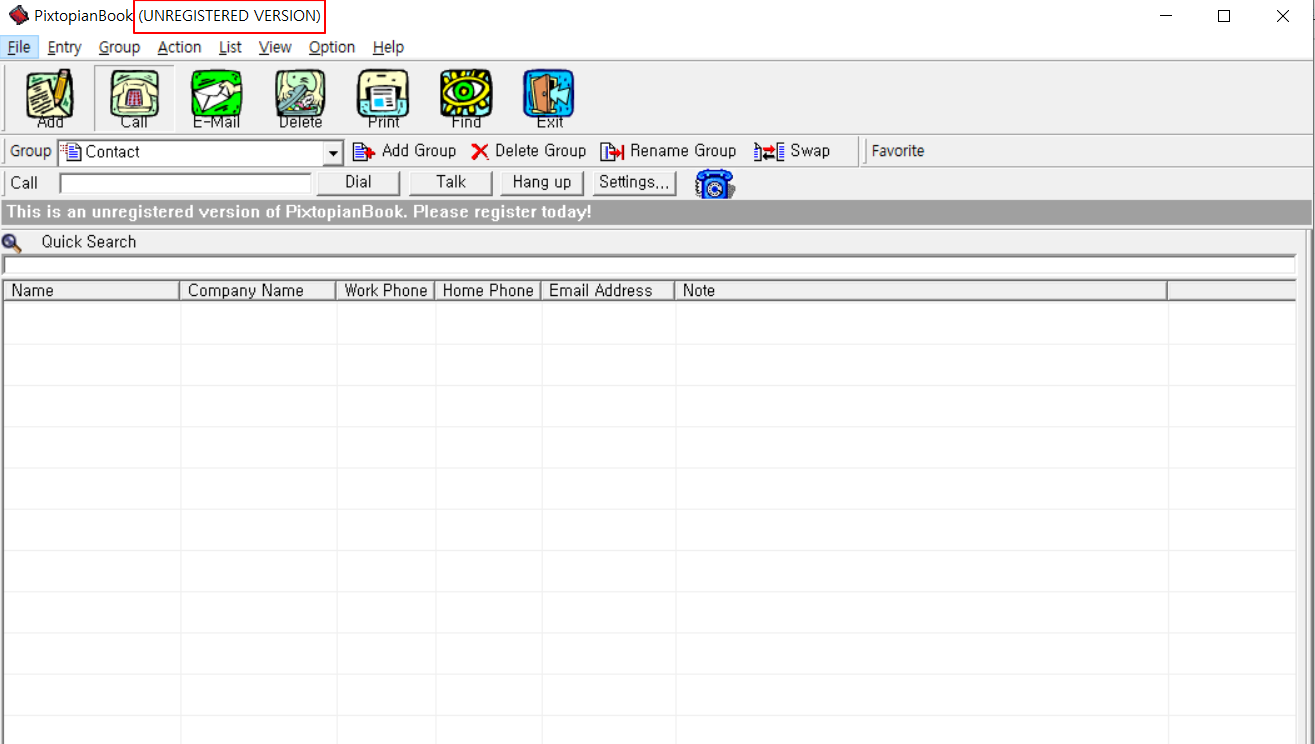Click the Delete entry toolbar icon
Viewport: 1315px width, 744px height.
tap(300, 99)
